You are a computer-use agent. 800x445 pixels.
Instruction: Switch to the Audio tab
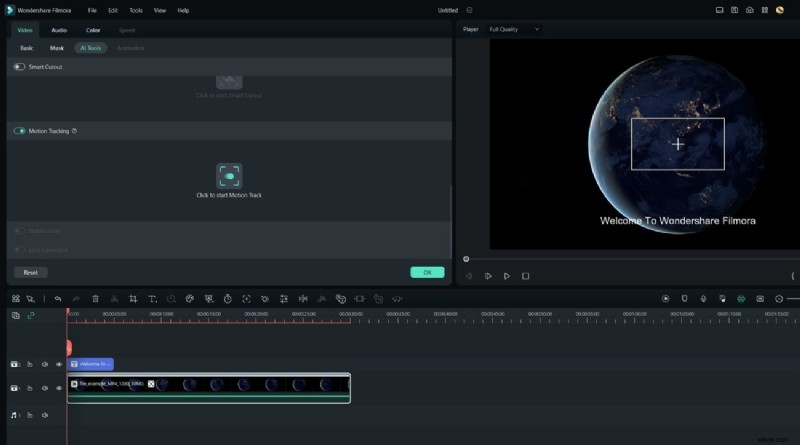(59, 30)
